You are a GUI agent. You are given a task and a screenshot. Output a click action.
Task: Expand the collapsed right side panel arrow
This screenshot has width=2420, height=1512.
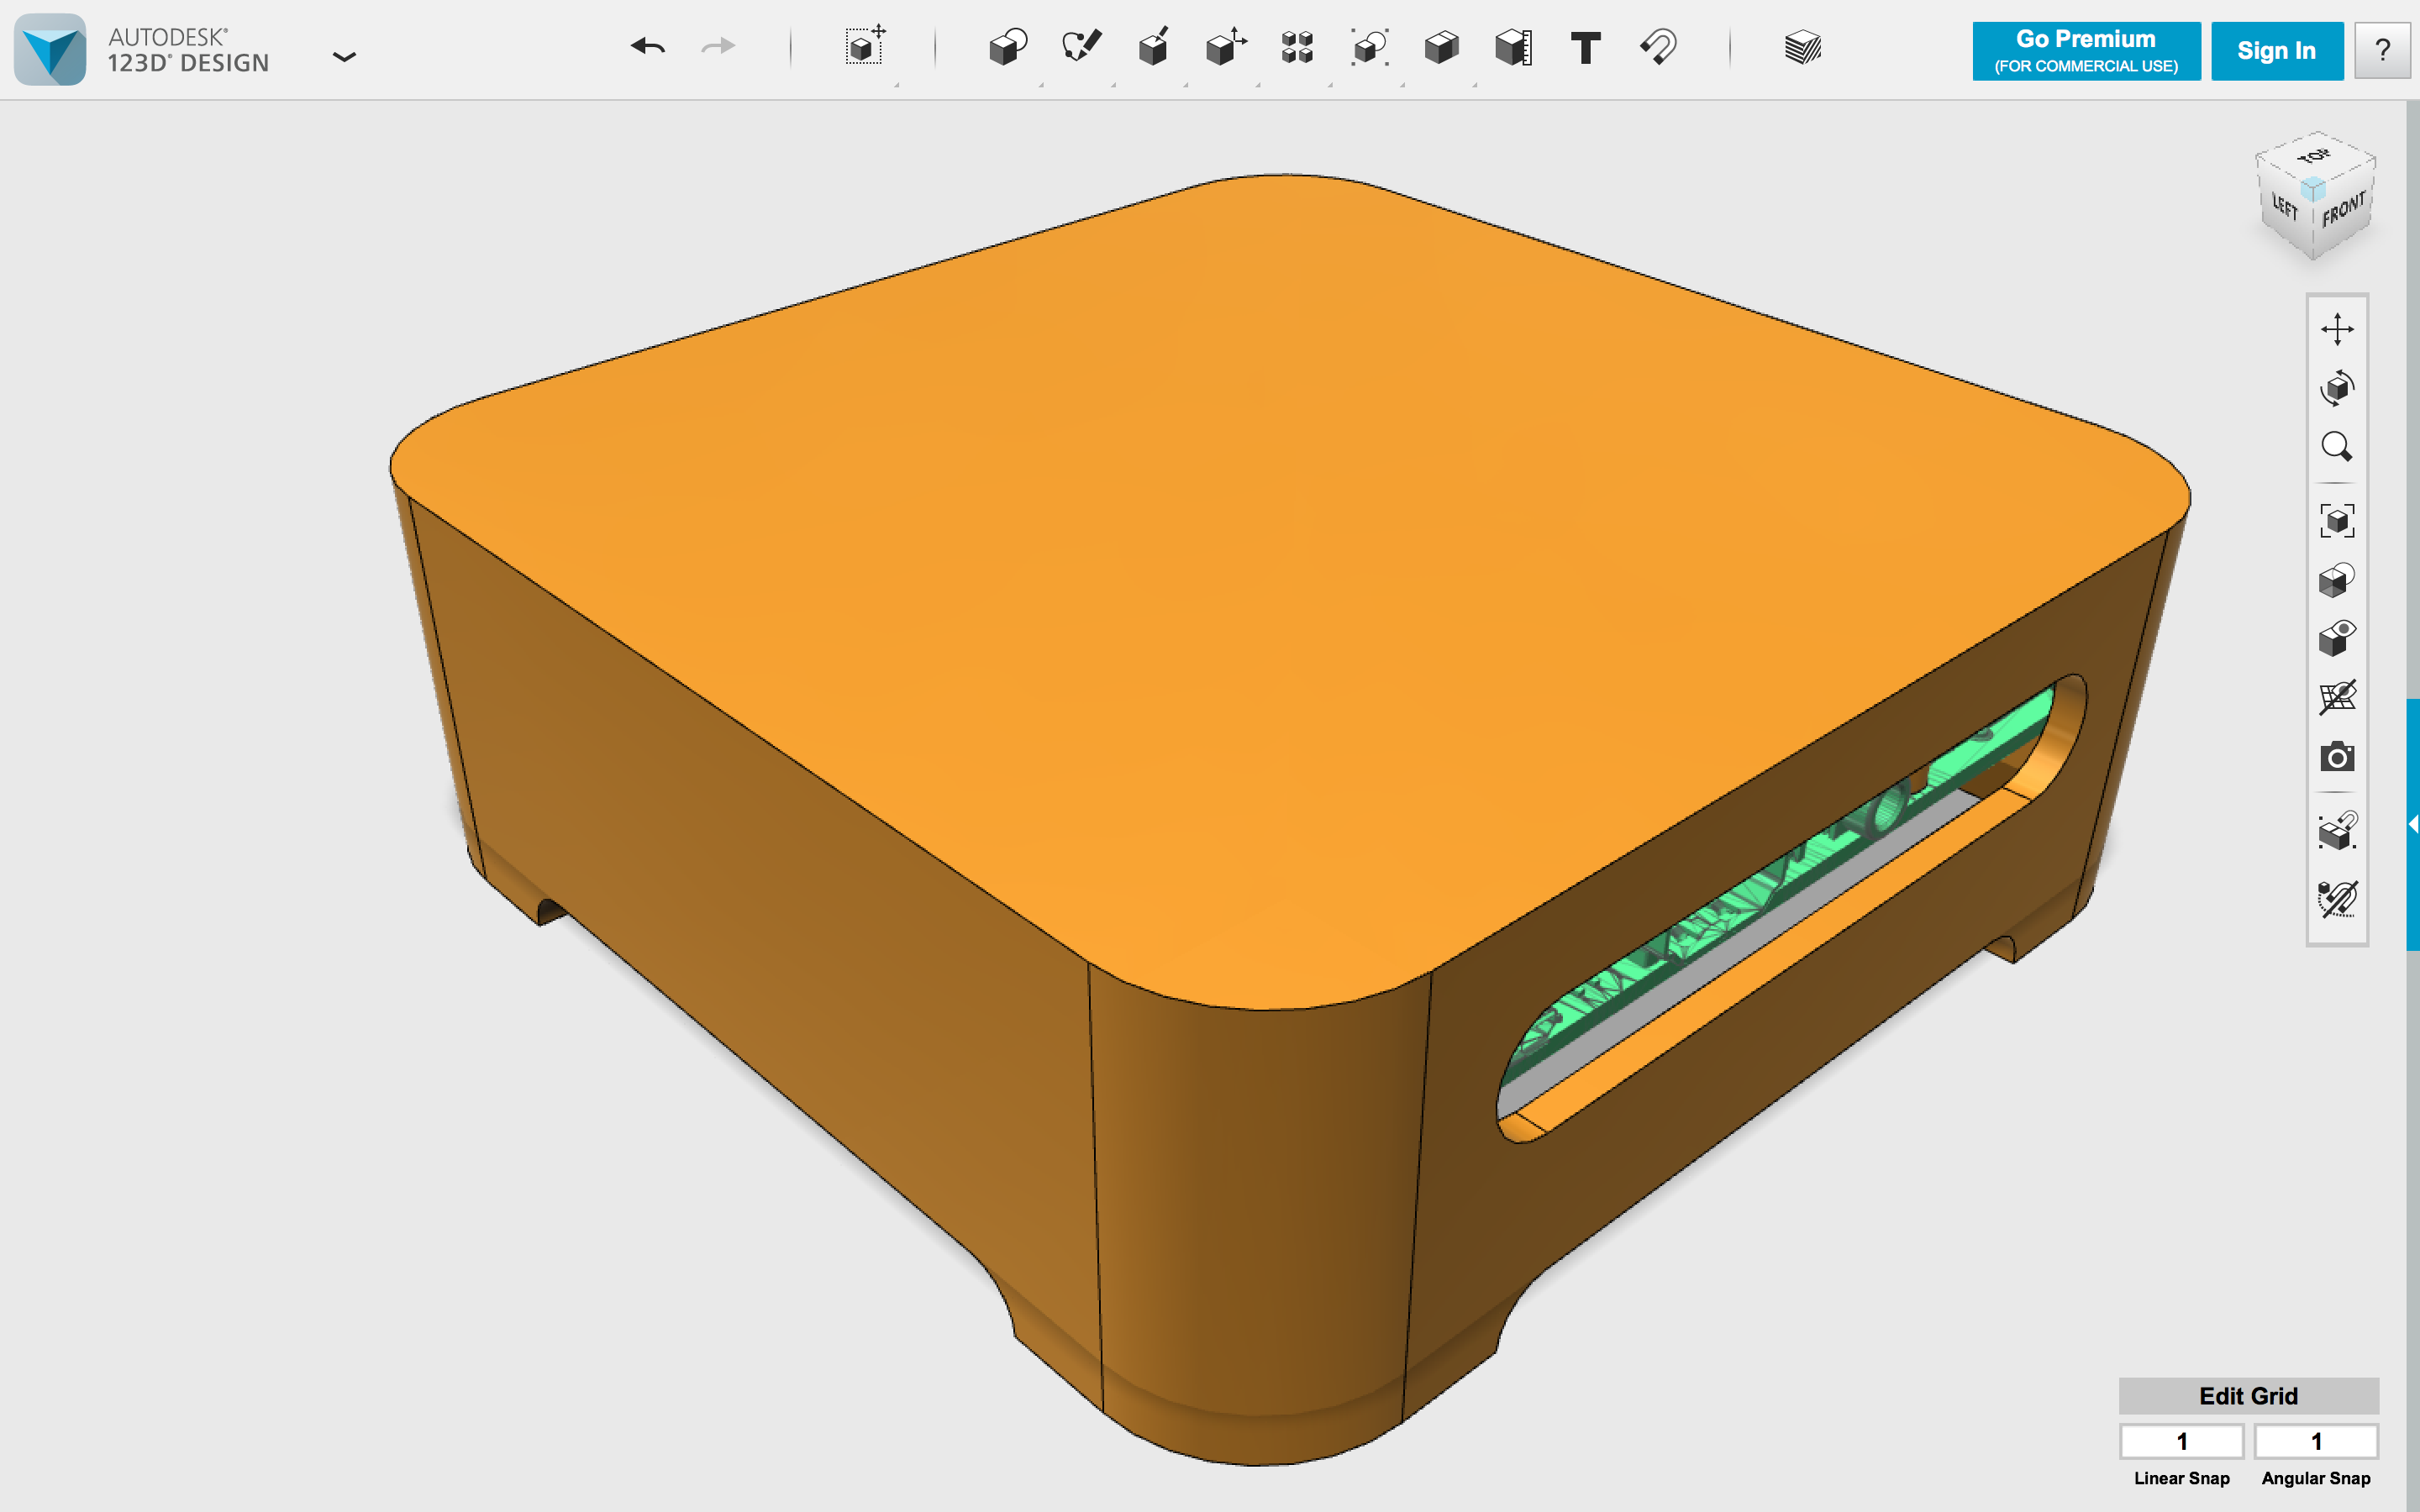2412,824
